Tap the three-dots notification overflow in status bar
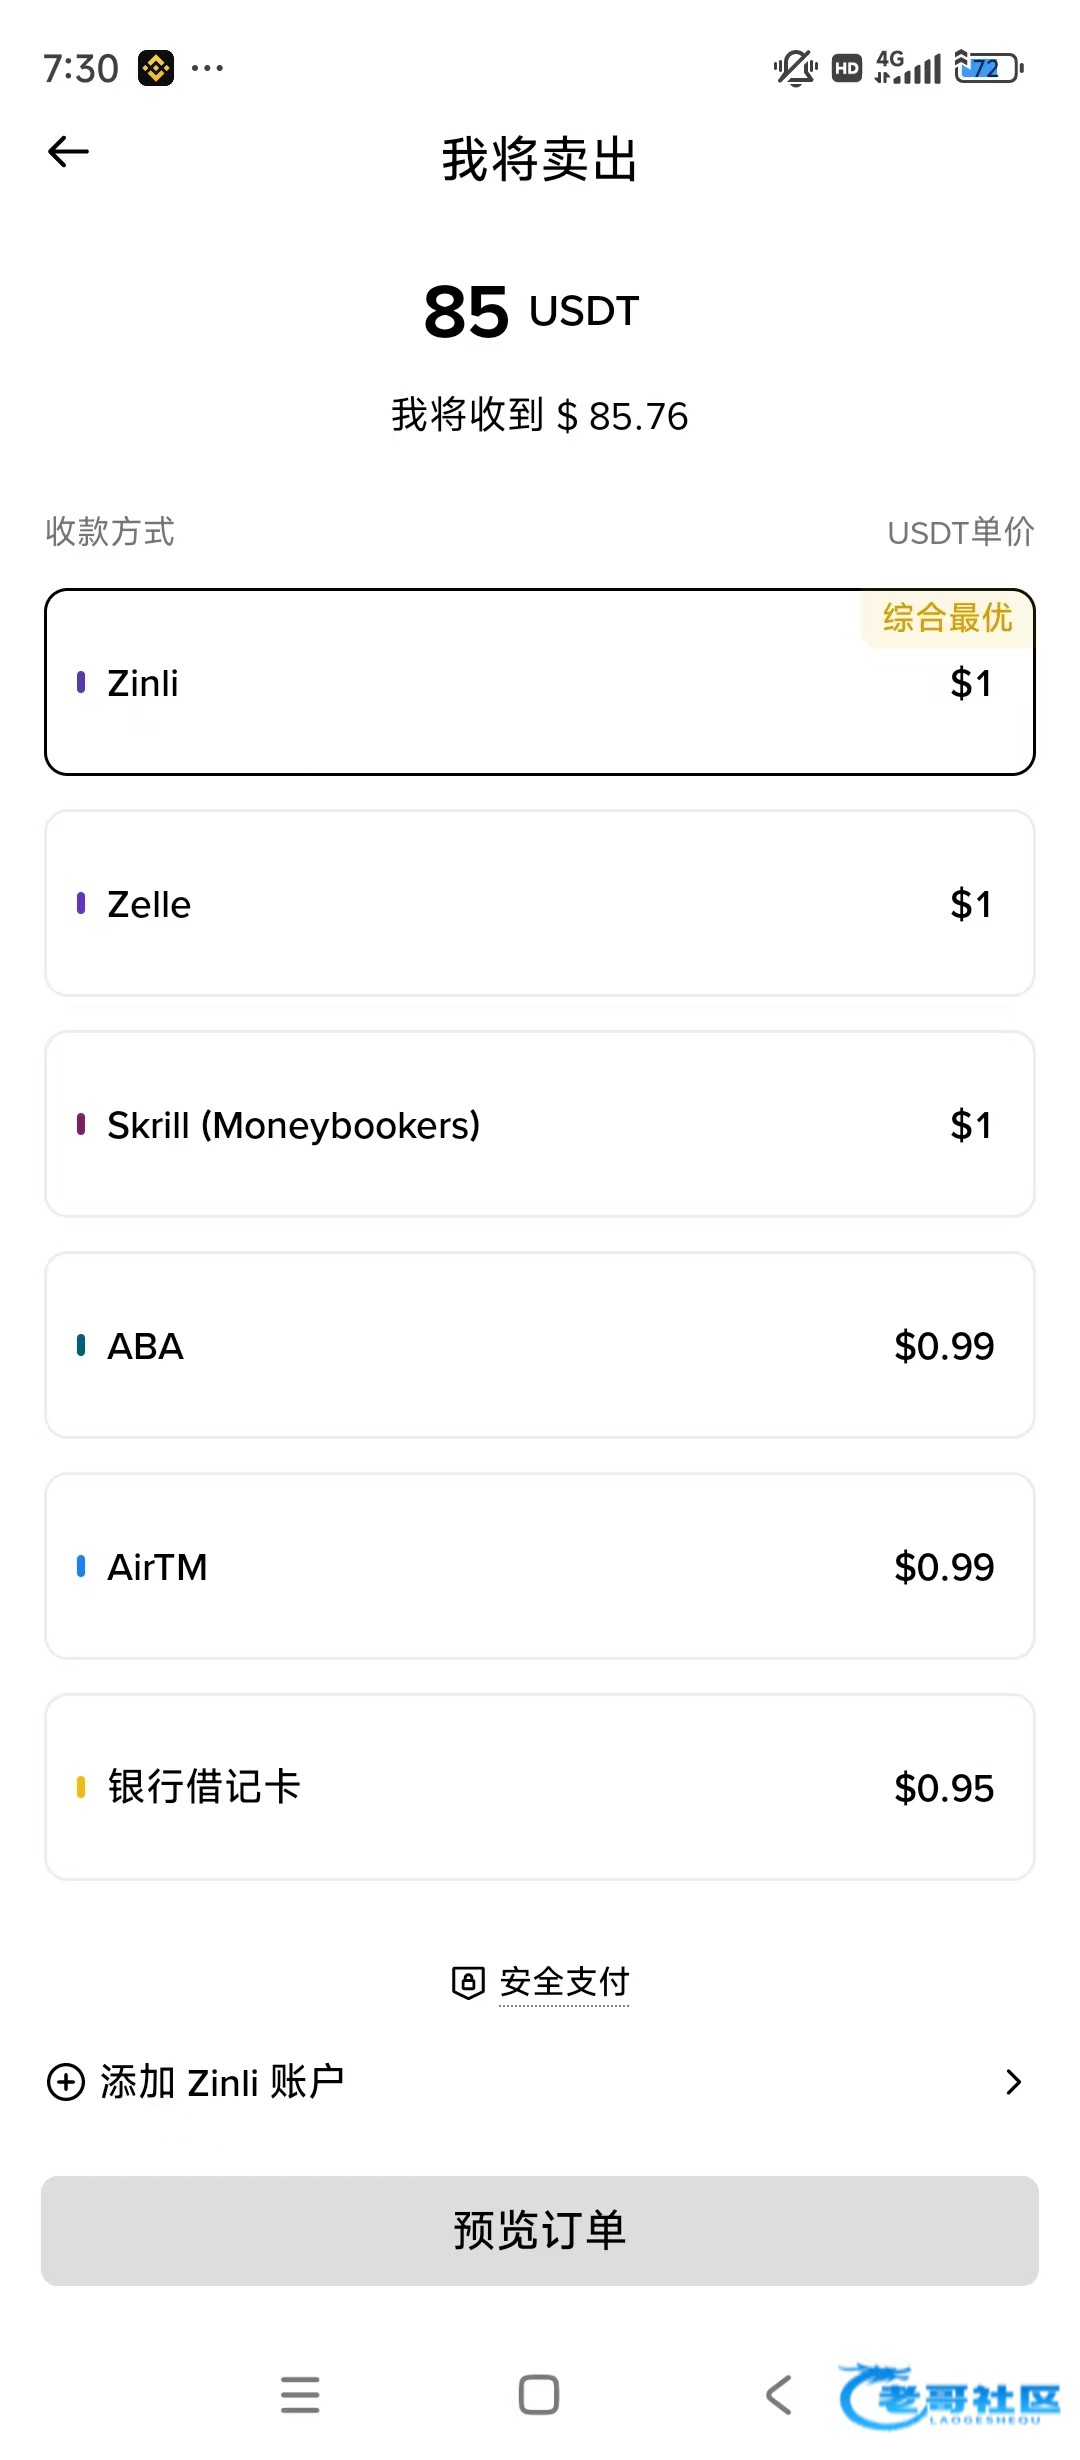The image size is (1080, 2460). tap(207, 68)
